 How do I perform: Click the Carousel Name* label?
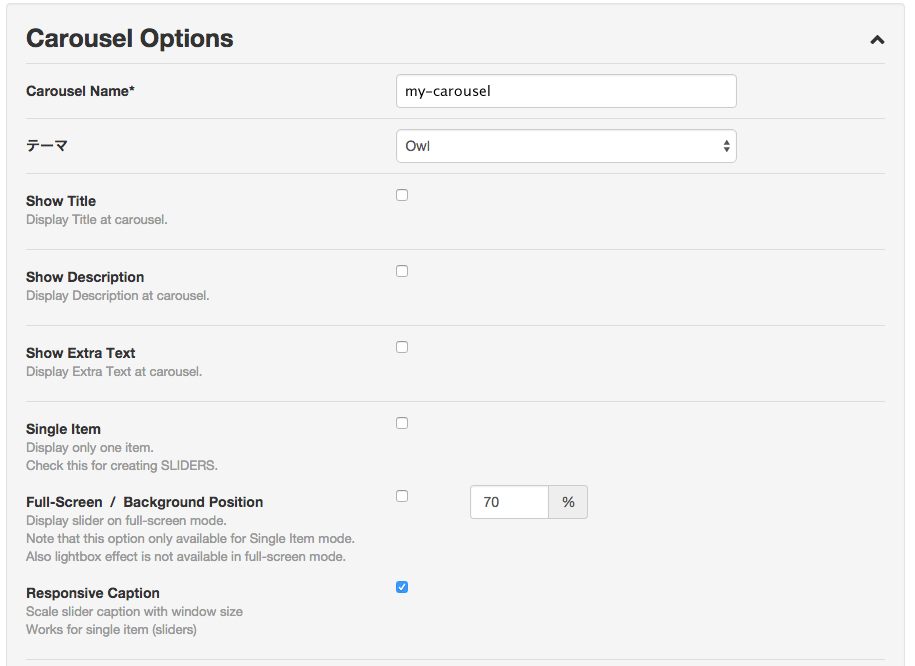point(81,91)
